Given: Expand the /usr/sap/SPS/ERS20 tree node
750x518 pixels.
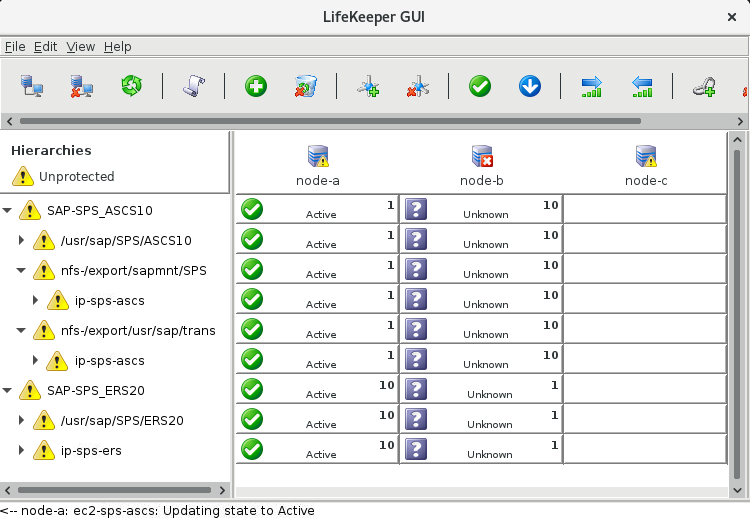Looking at the screenshot, I should (x=21, y=420).
